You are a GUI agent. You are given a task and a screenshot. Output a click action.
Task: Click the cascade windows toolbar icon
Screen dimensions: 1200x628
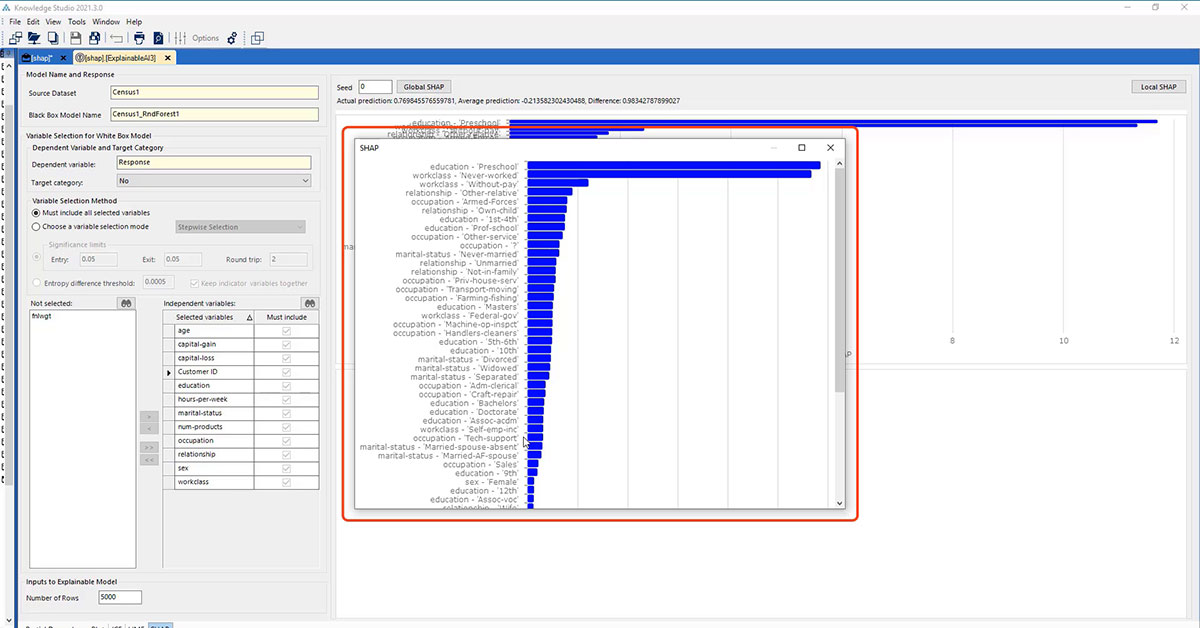pos(257,38)
